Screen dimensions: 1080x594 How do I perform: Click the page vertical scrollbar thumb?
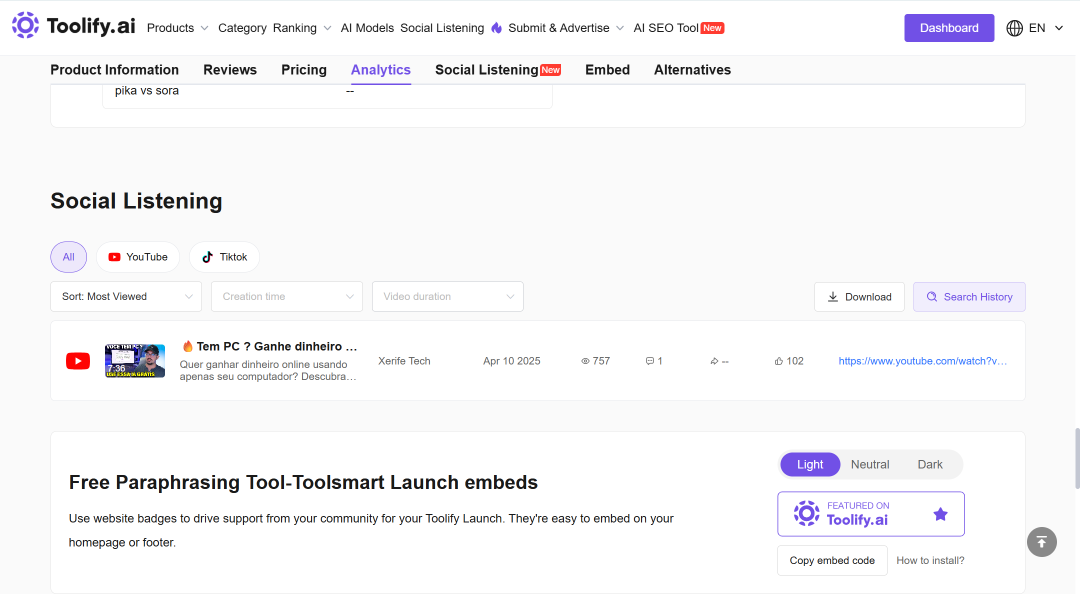pyautogui.click(x=1077, y=458)
